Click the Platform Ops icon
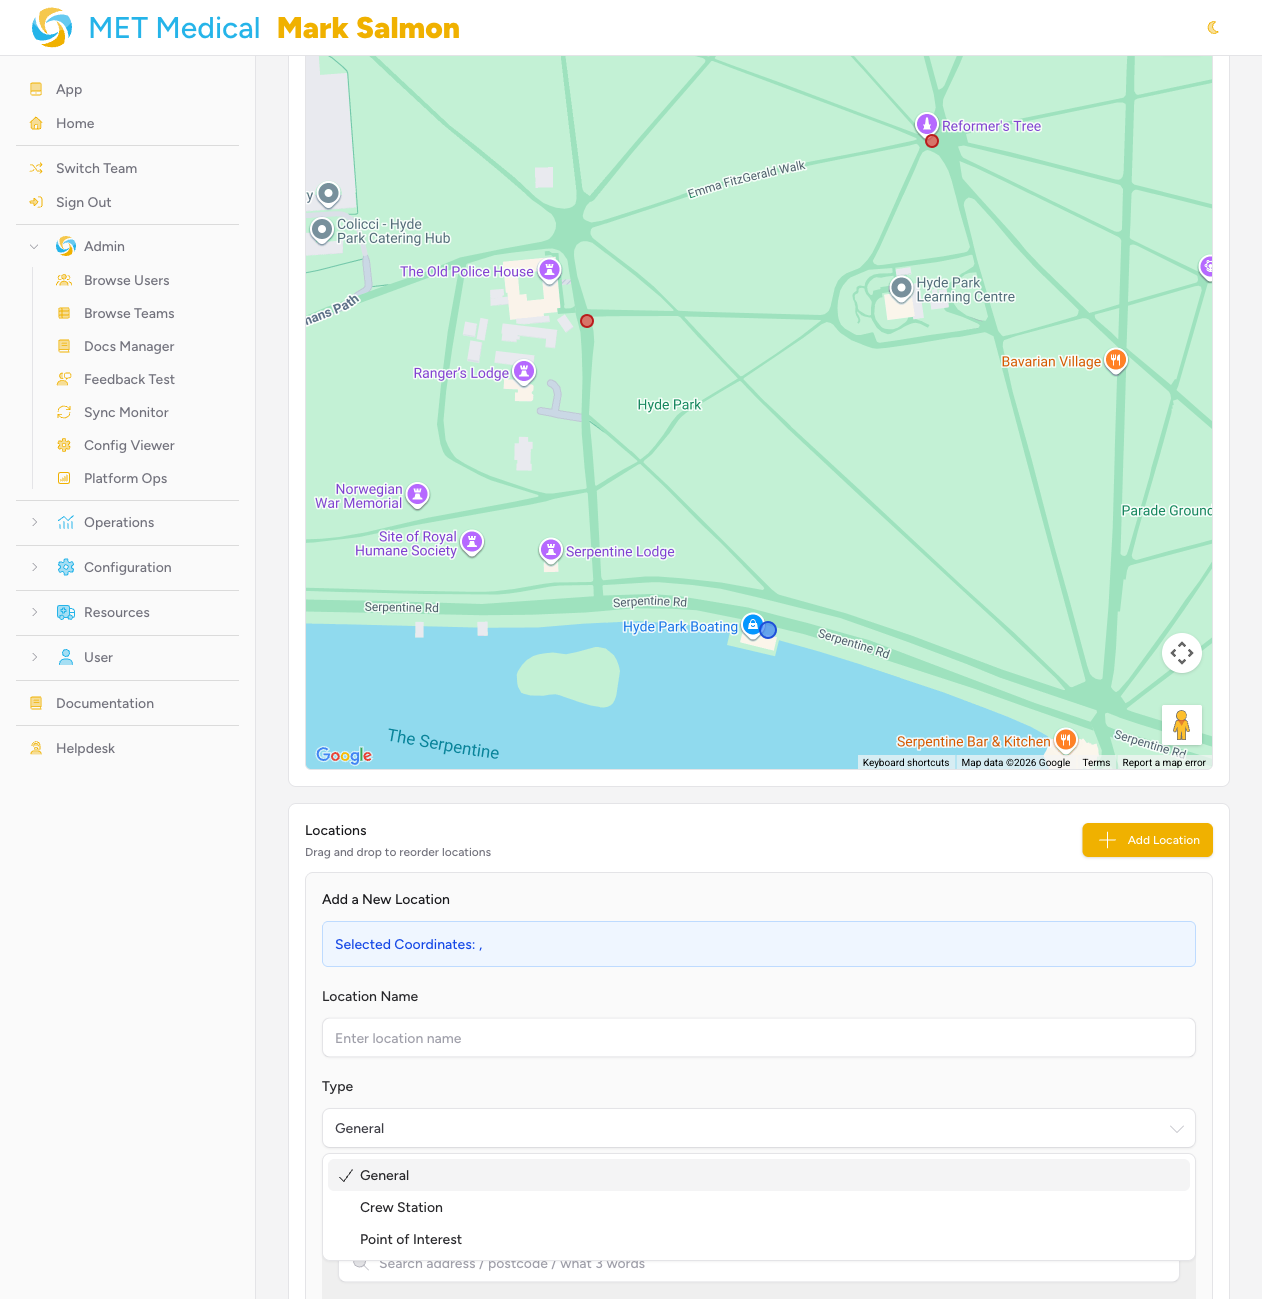The width and height of the screenshot is (1262, 1299). click(64, 478)
